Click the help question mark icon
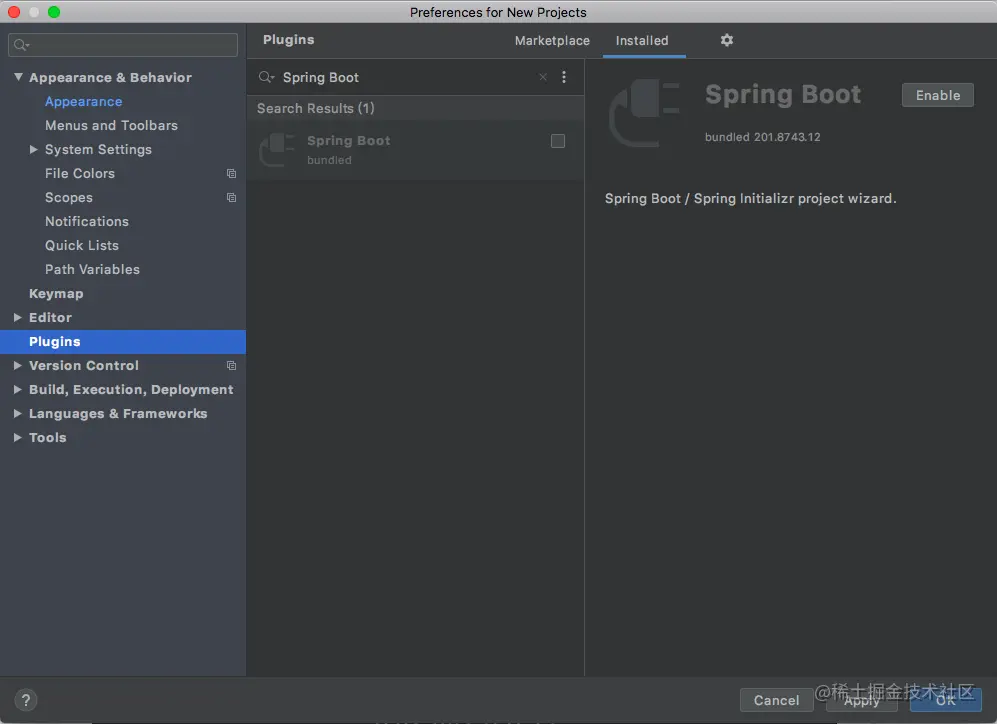 point(25,700)
